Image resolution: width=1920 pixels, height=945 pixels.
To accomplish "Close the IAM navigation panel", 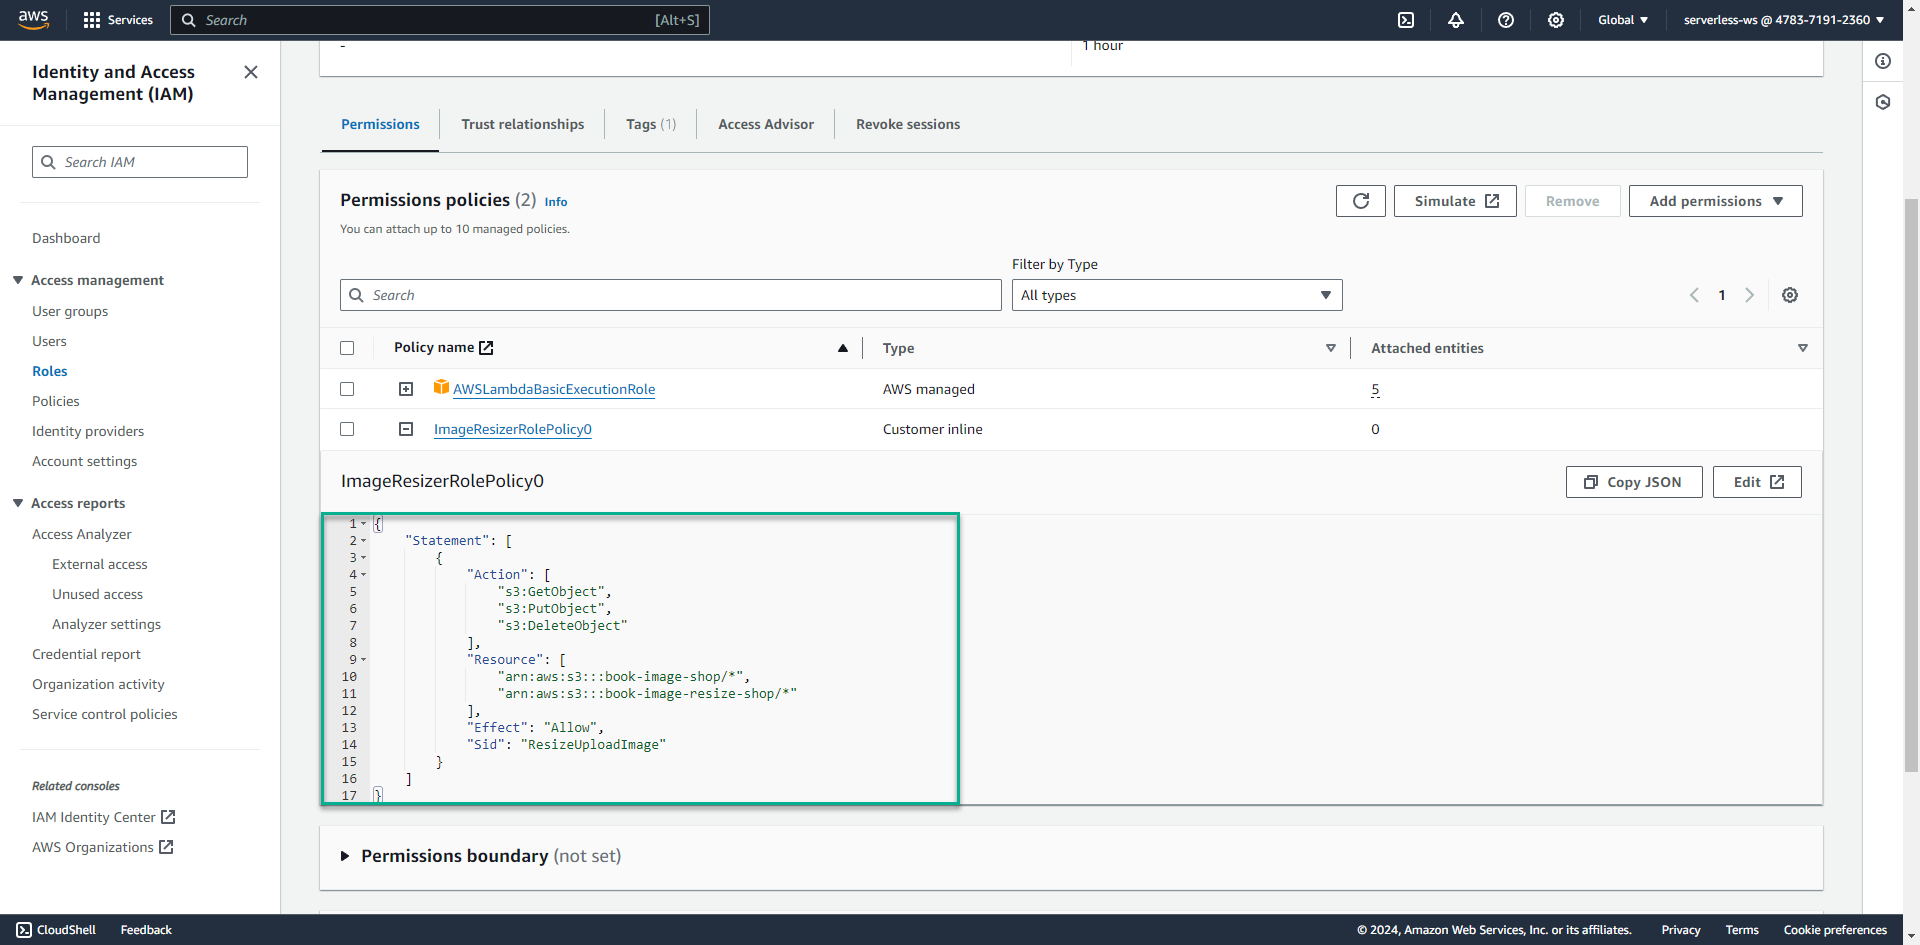I will point(251,72).
